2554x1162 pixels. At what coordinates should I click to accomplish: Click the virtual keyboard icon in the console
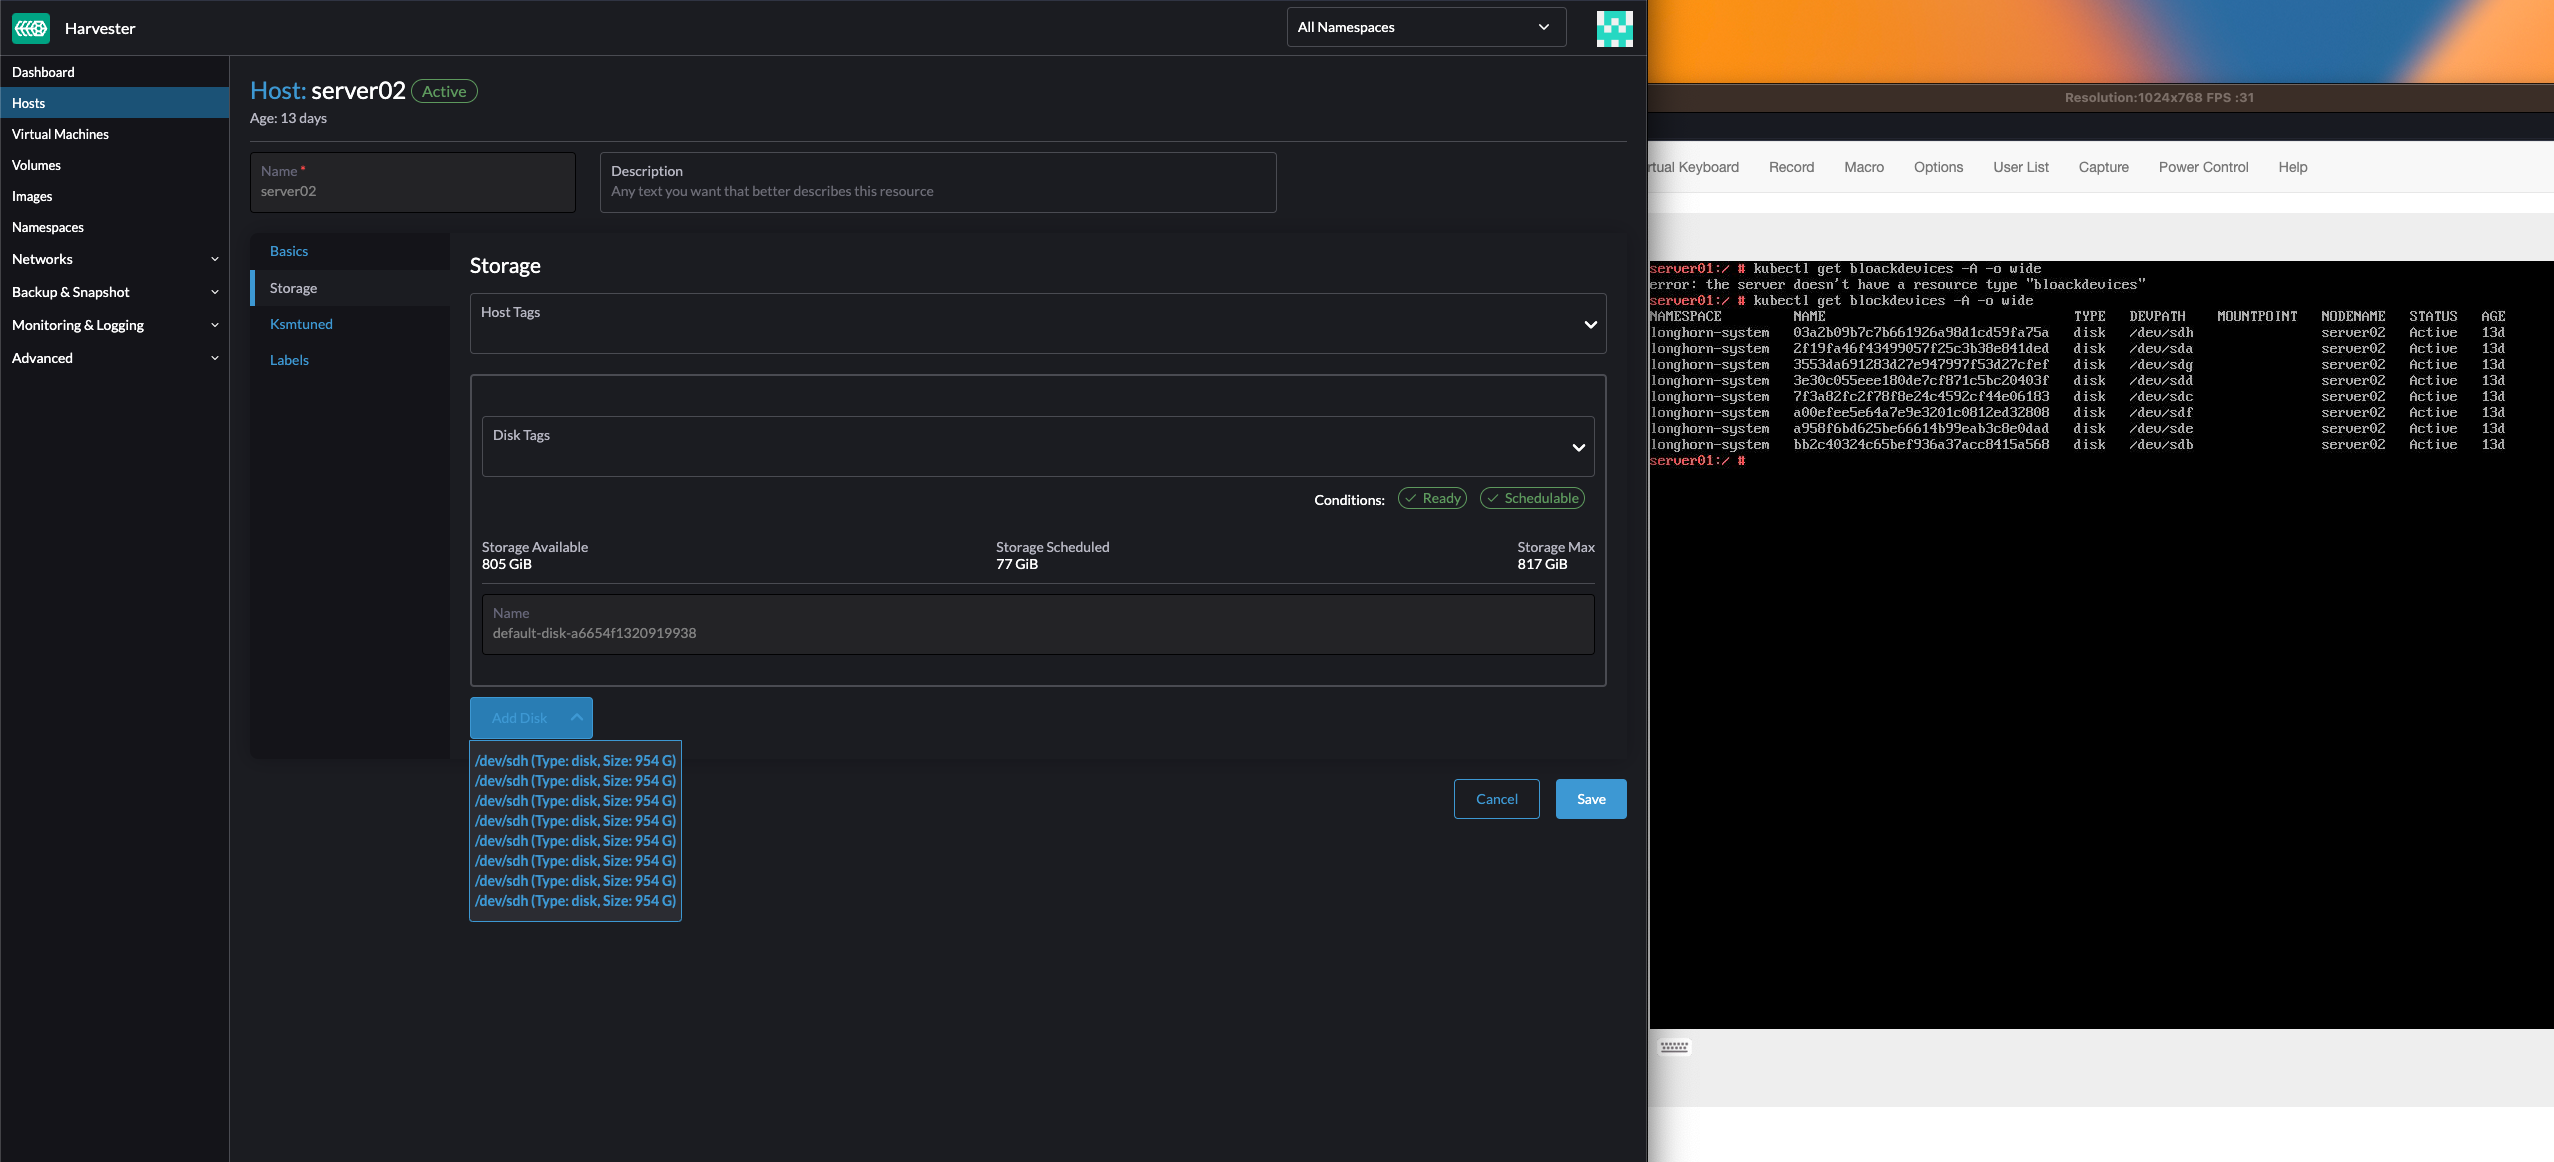1674,1045
